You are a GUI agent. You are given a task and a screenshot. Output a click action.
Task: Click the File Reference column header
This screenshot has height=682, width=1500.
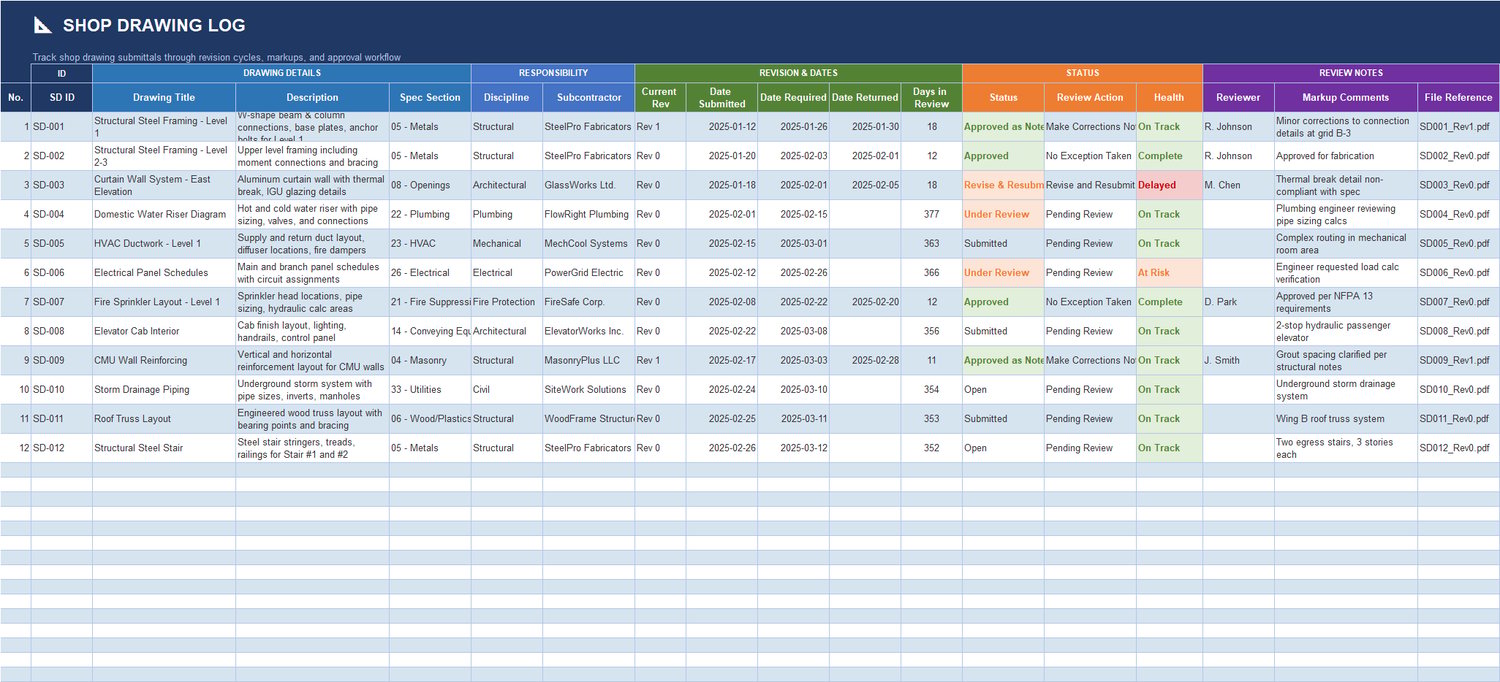point(1458,97)
